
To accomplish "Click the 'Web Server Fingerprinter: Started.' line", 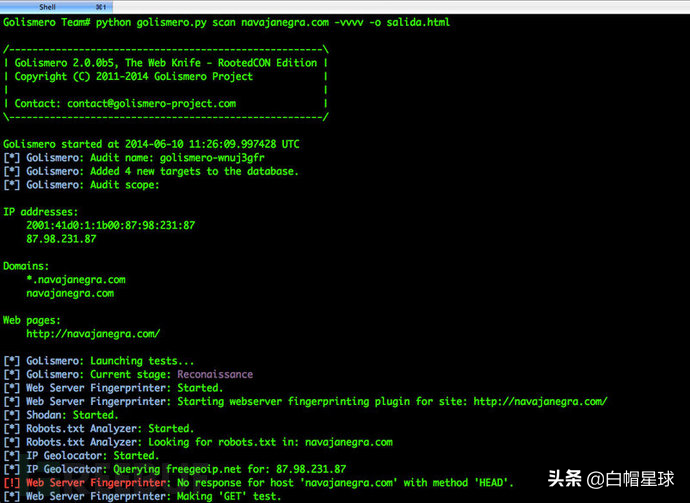I will [x=113, y=388].
